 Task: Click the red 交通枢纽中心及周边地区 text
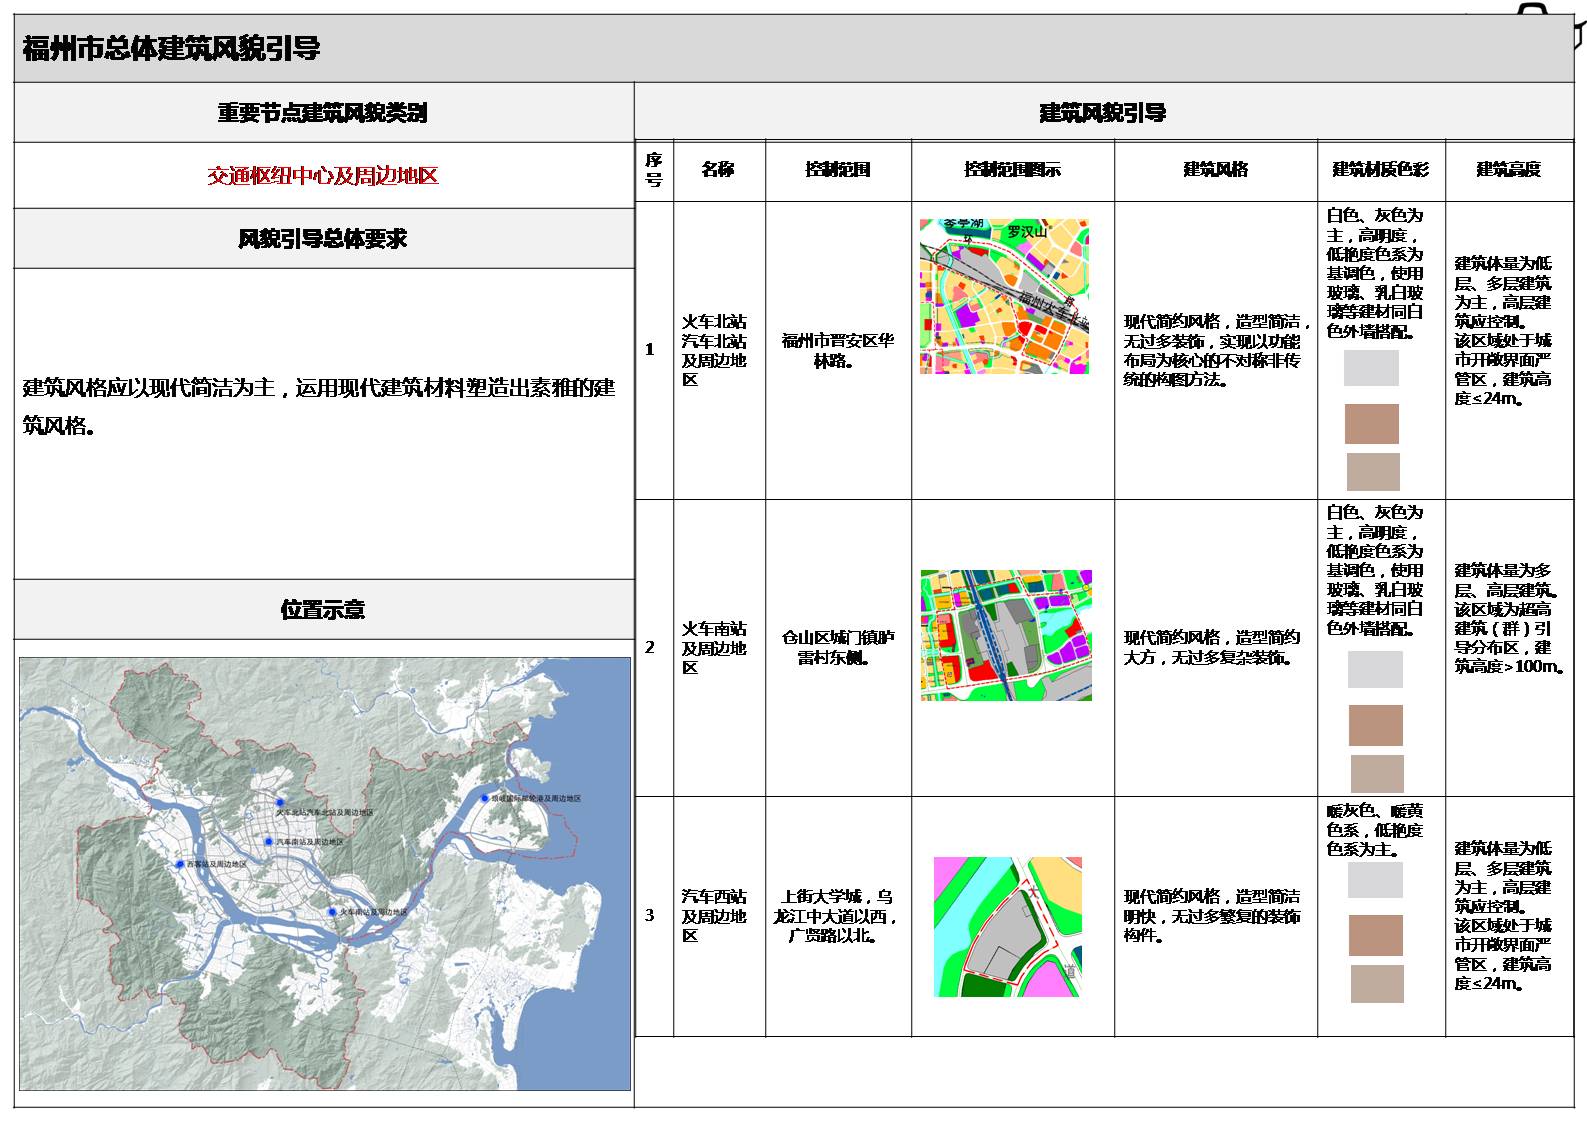tap(323, 176)
